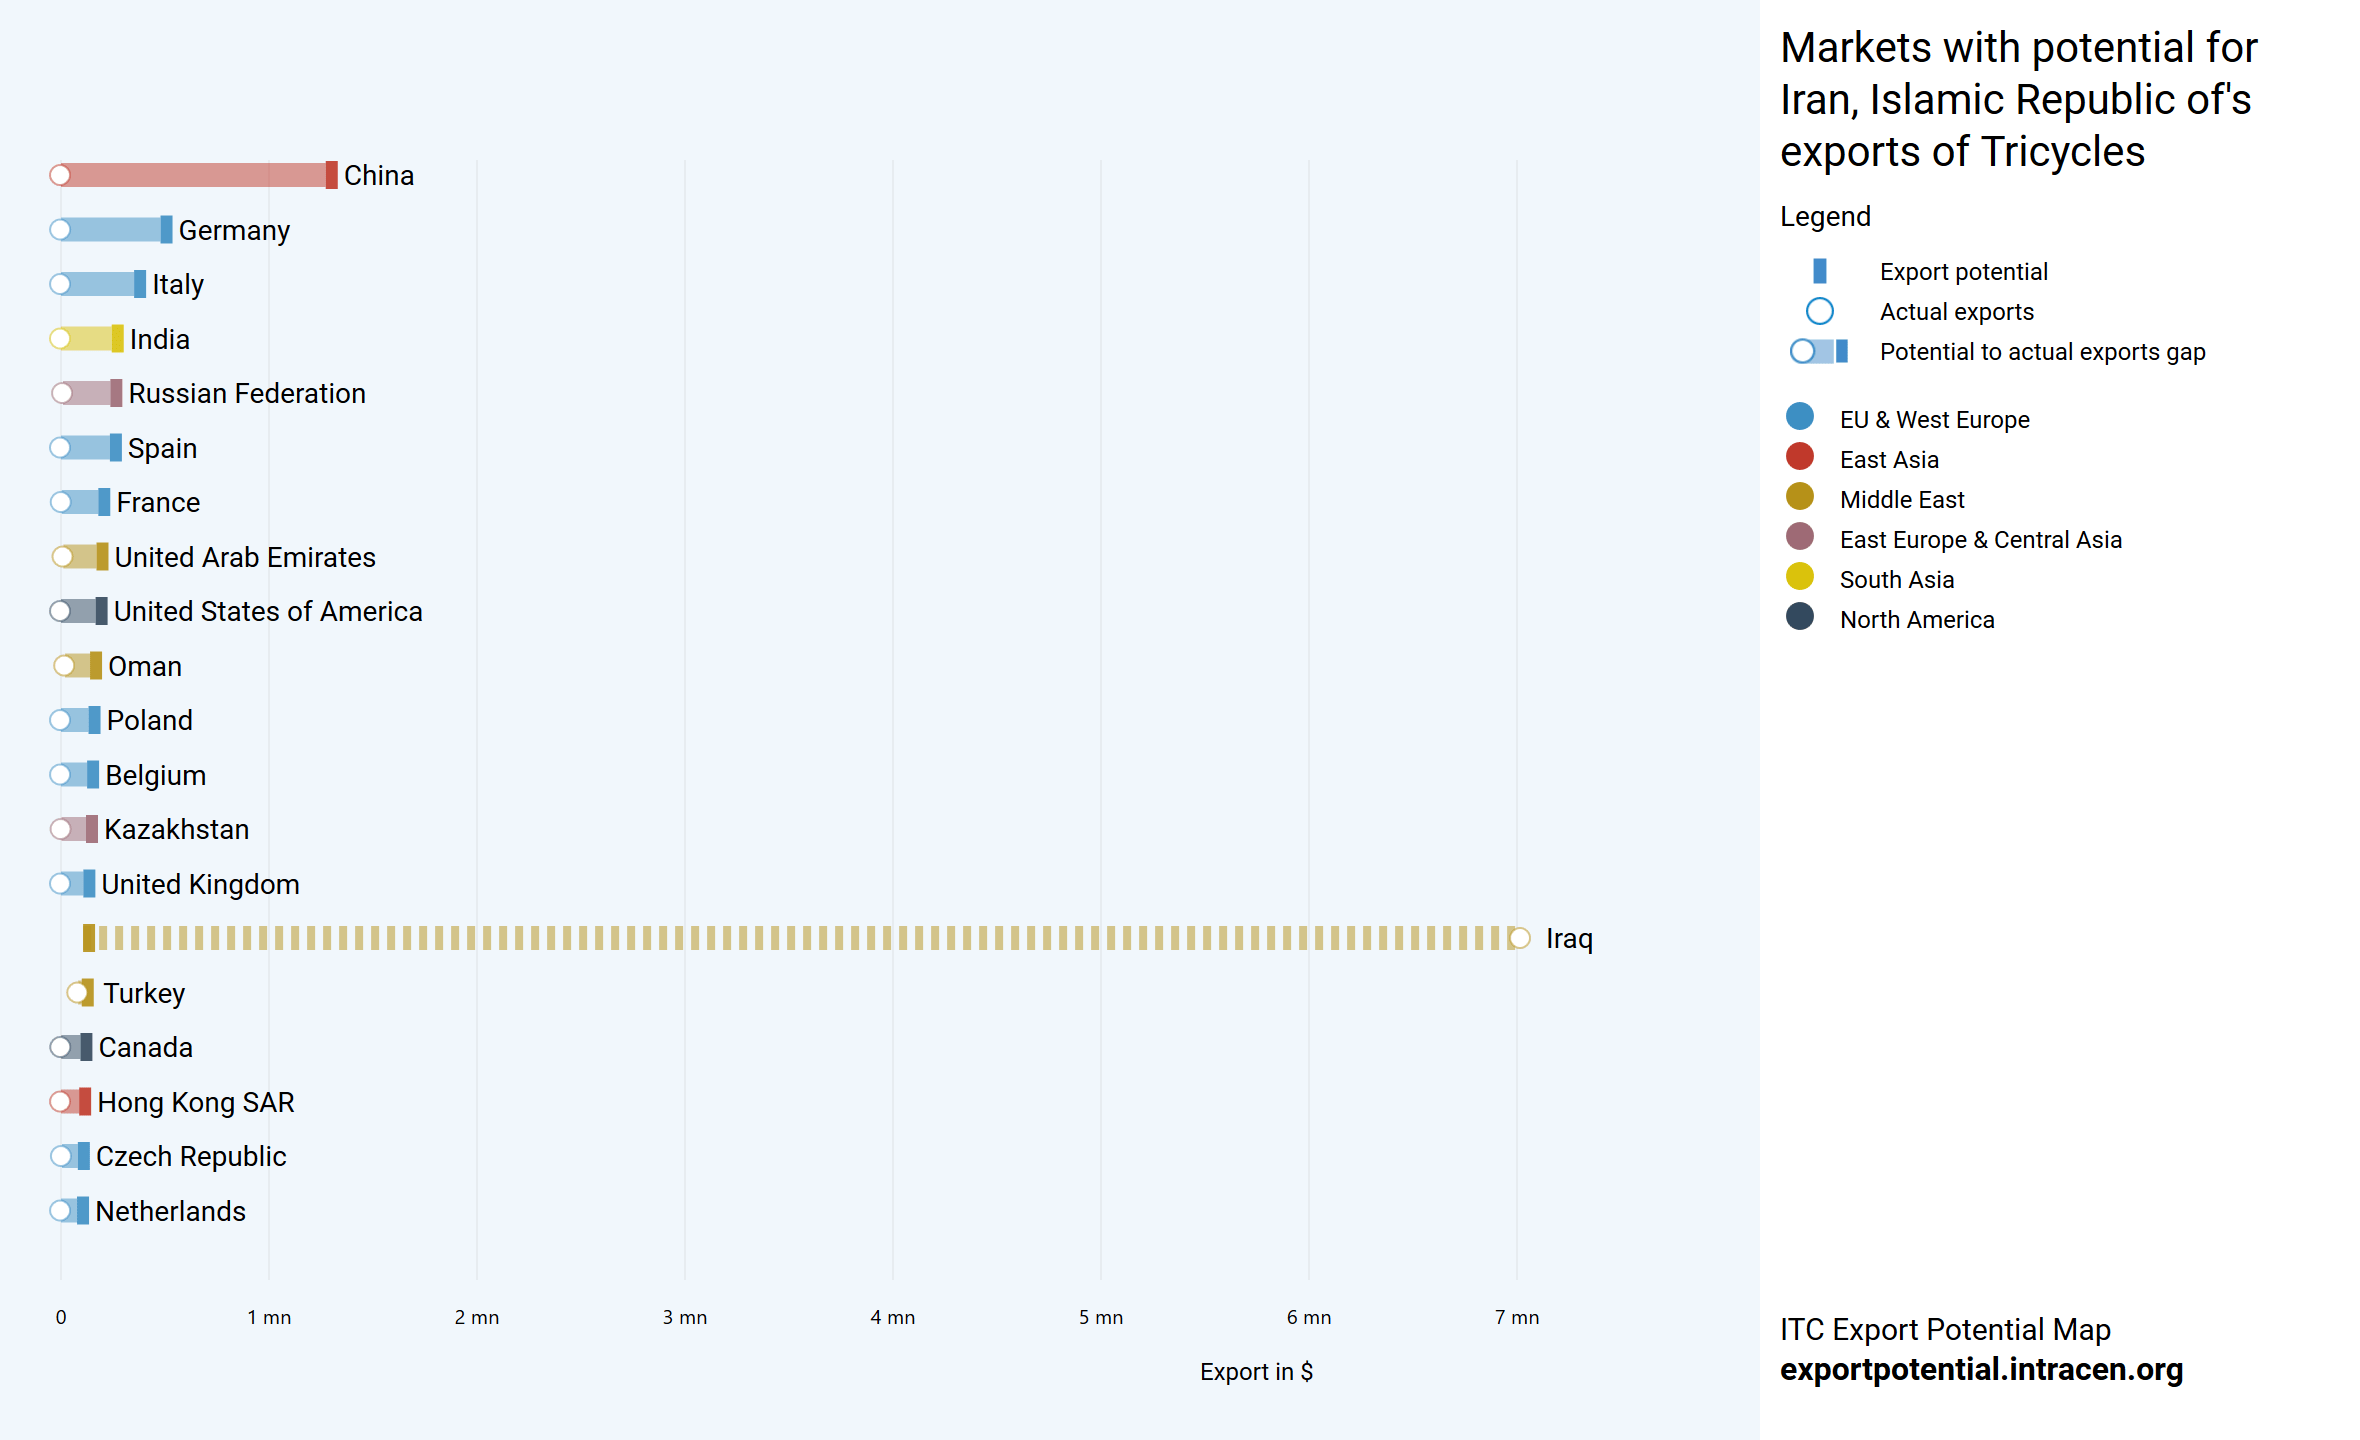
Task: Click the Iraq country label
Action: point(1568,939)
